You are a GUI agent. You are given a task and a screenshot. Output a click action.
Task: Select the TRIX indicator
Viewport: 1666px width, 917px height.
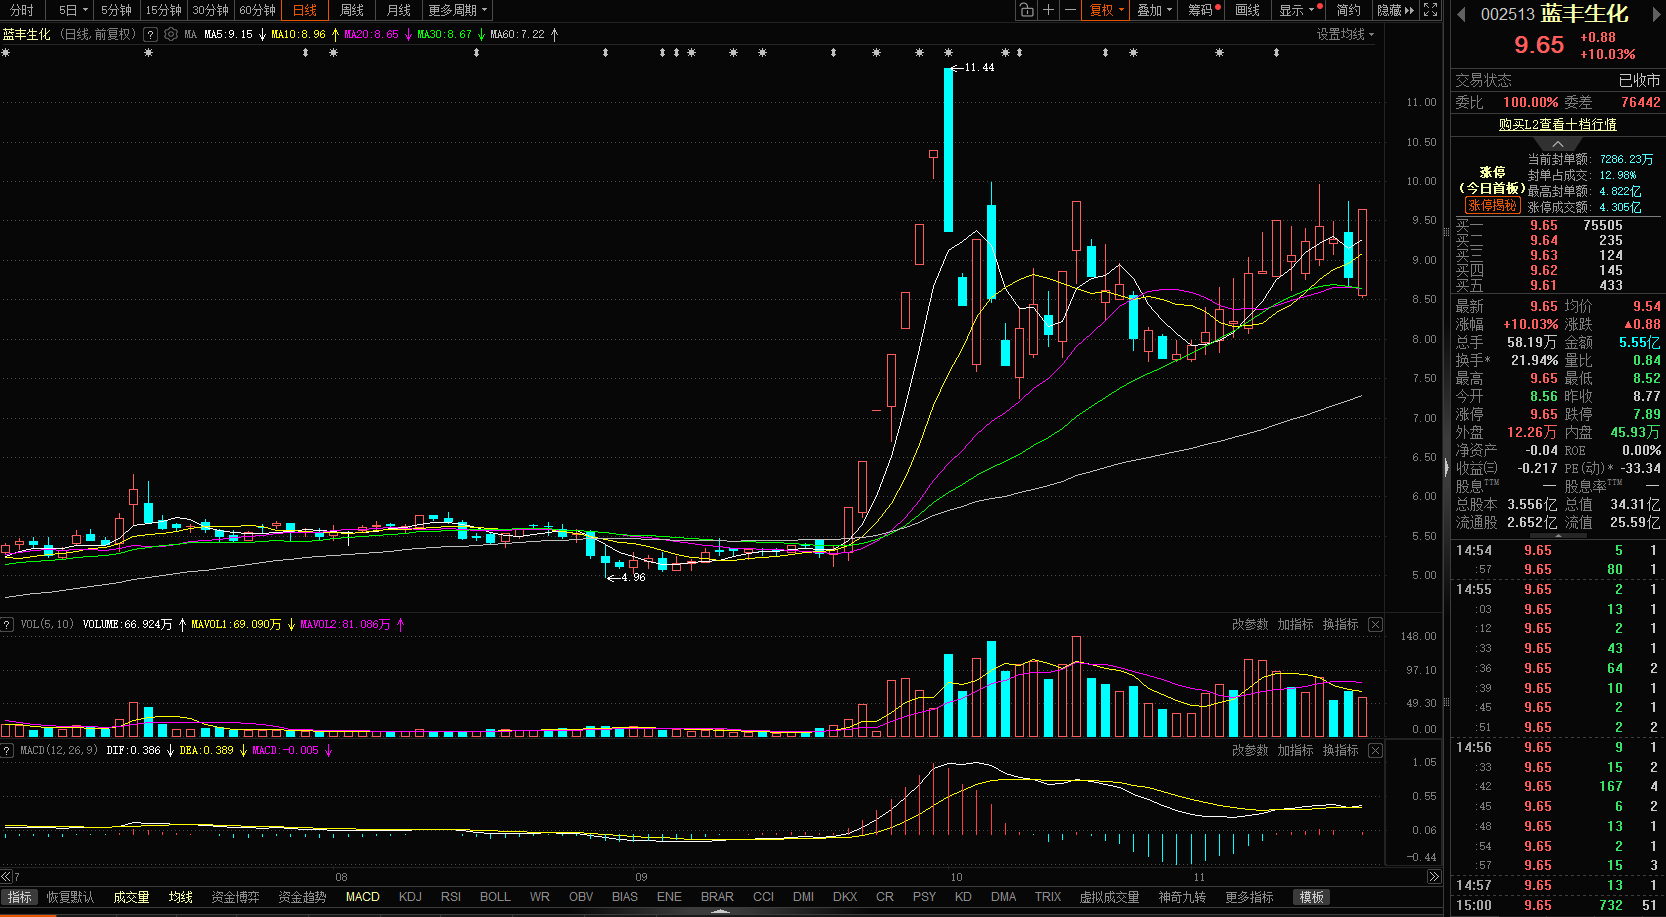point(1048,897)
